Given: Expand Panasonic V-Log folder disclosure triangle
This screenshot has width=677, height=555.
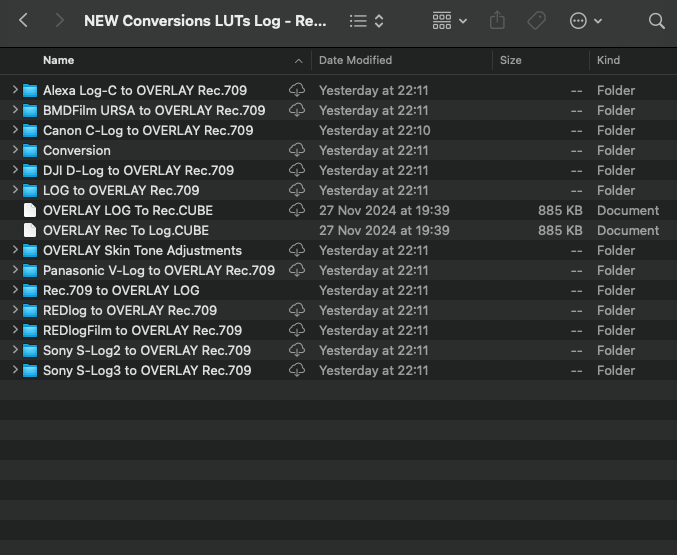Looking at the screenshot, I should pos(15,270).
